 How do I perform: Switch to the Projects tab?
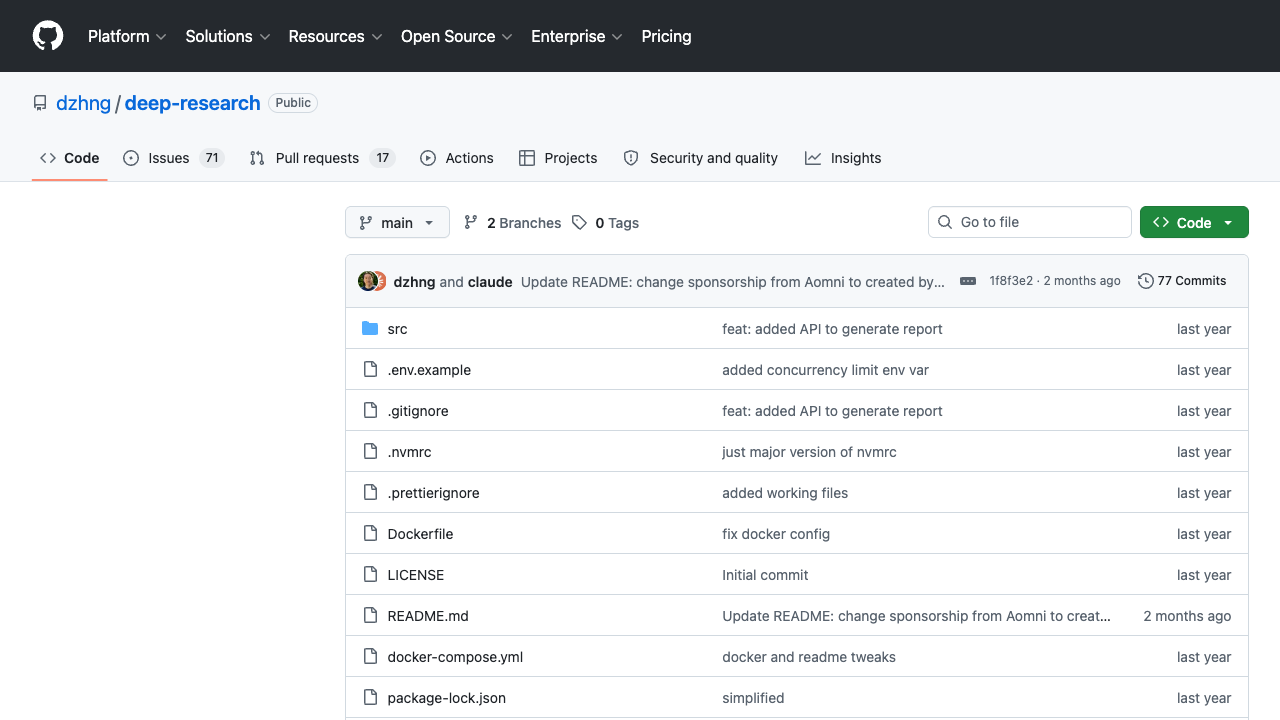coord(558,158)
